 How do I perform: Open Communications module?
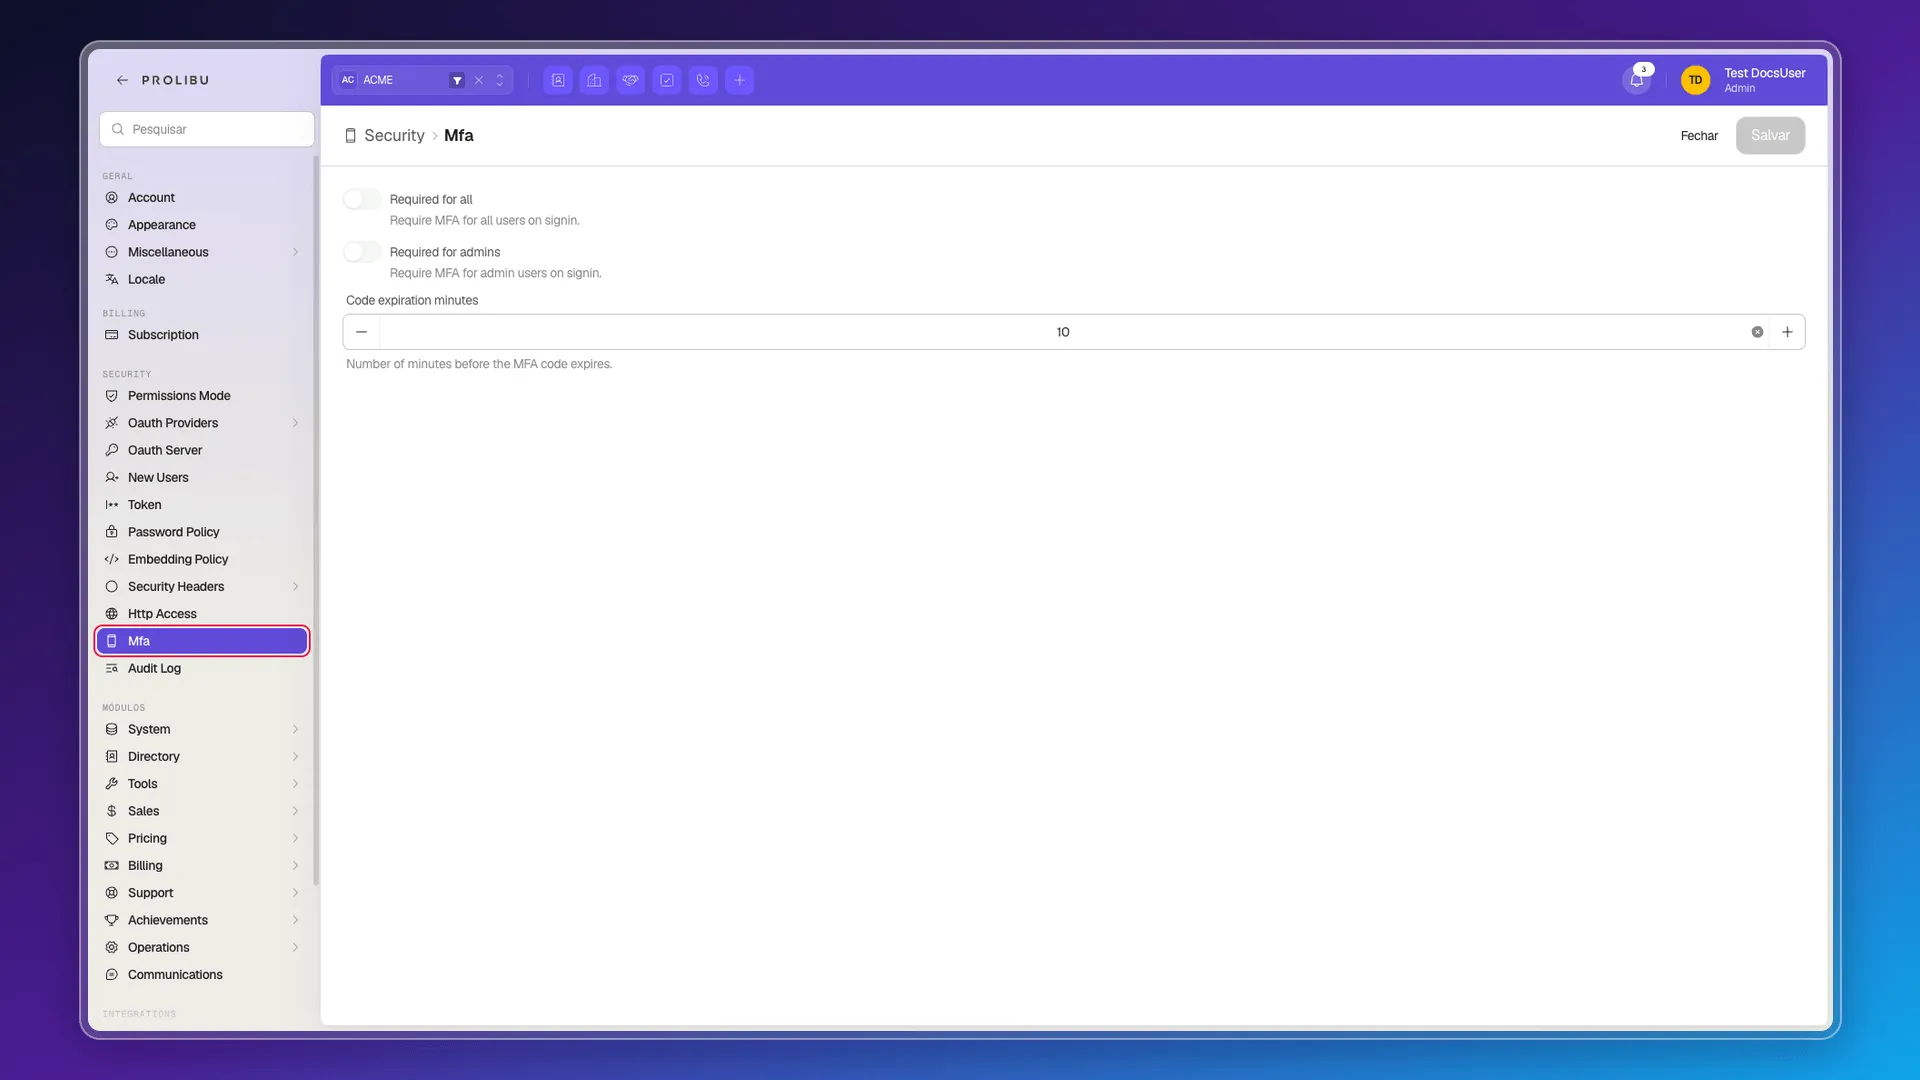click(x=202, y=975)
